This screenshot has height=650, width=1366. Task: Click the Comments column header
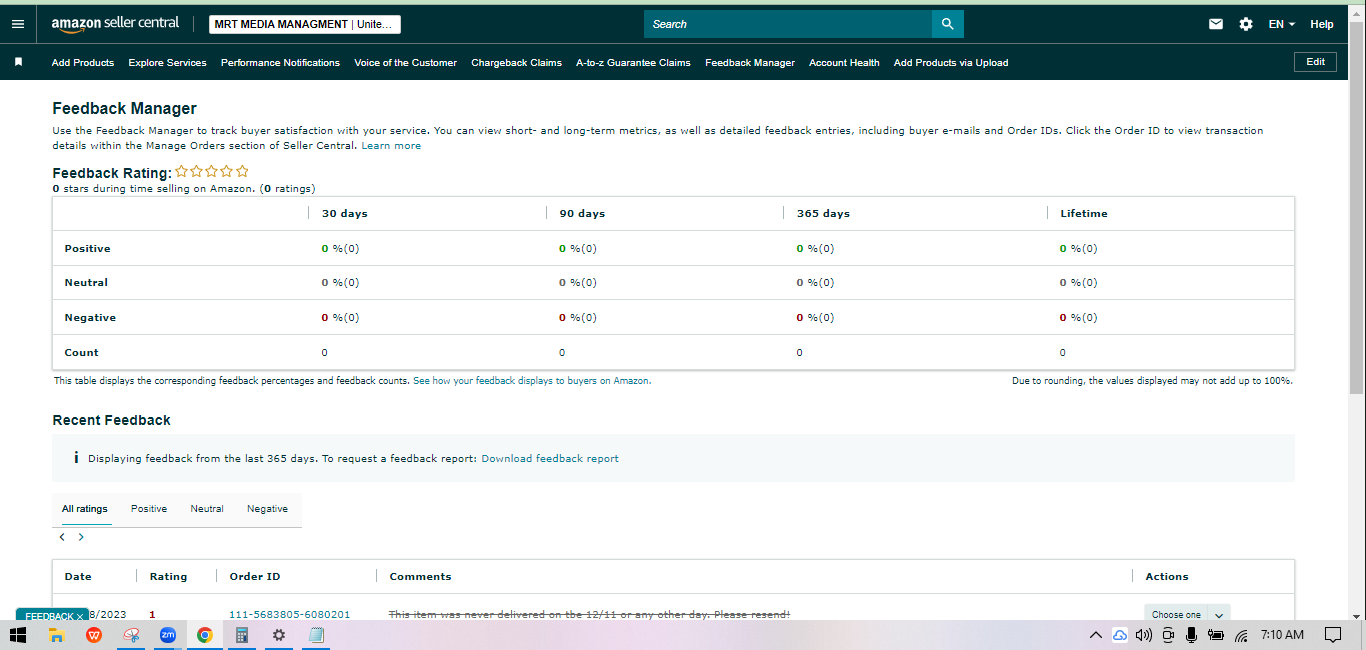[x=420, y=577]
